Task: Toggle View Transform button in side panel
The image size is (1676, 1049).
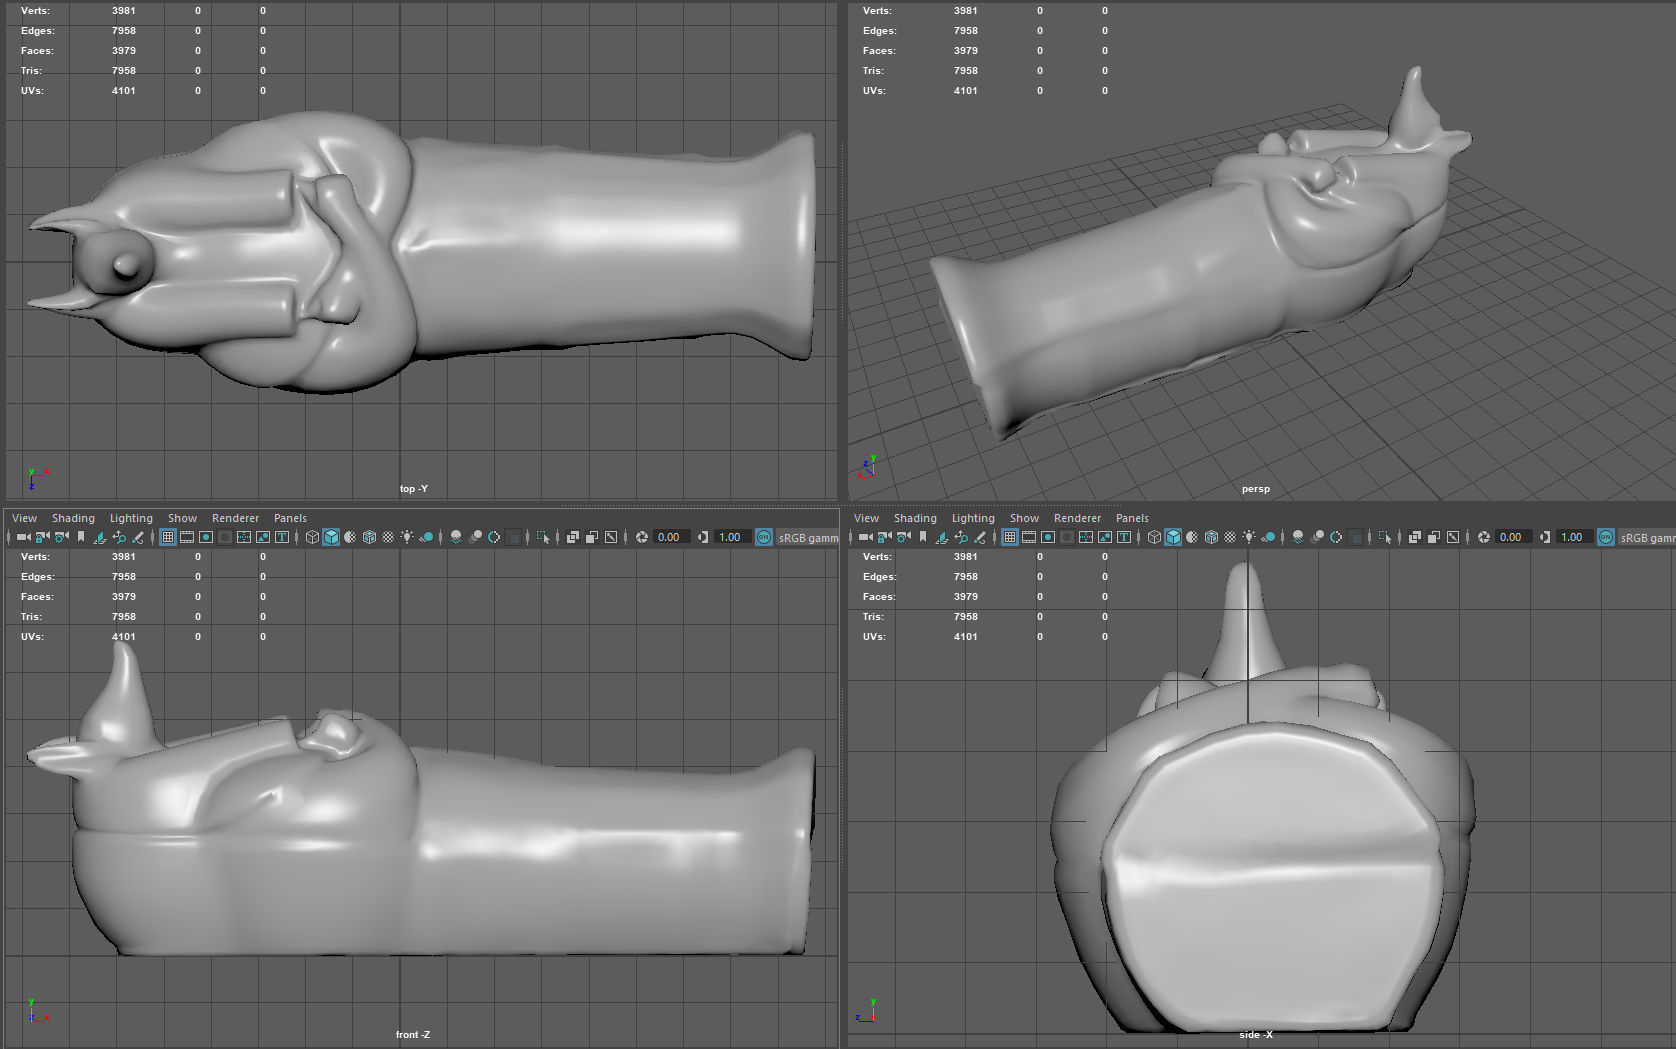Action: point(1606,537)
